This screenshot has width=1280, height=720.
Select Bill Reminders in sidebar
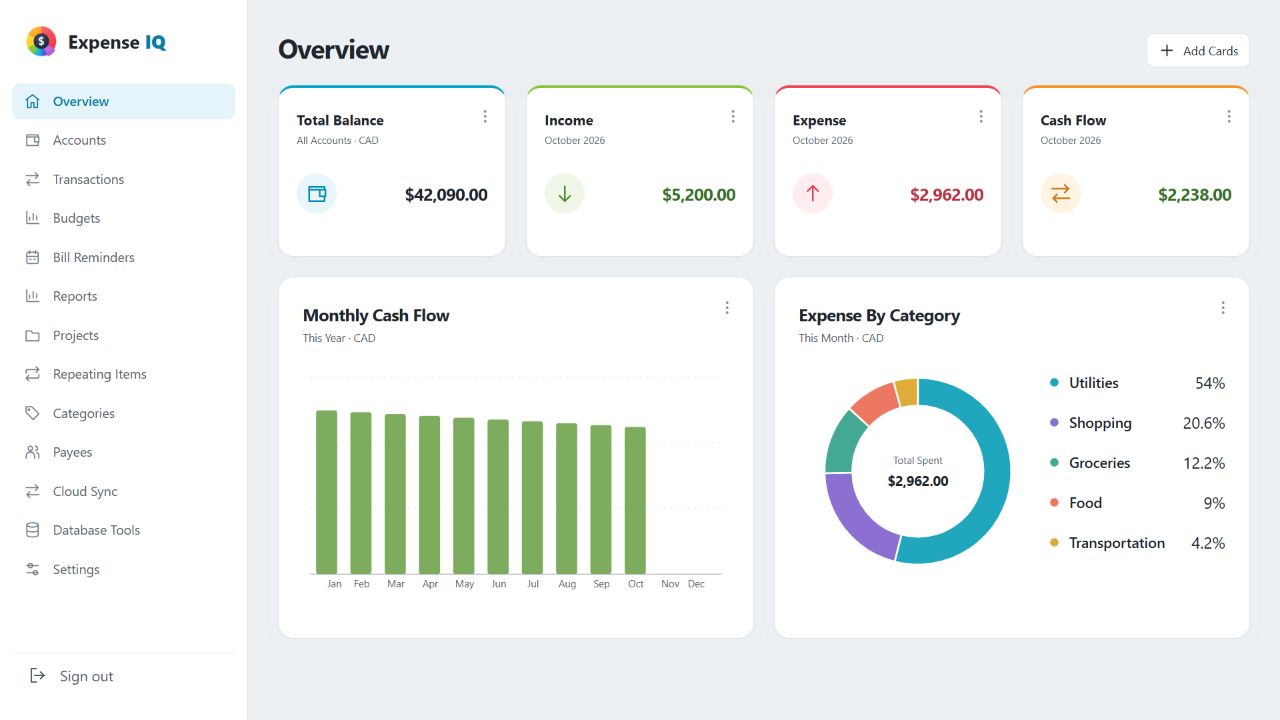[x=124, y=257]
